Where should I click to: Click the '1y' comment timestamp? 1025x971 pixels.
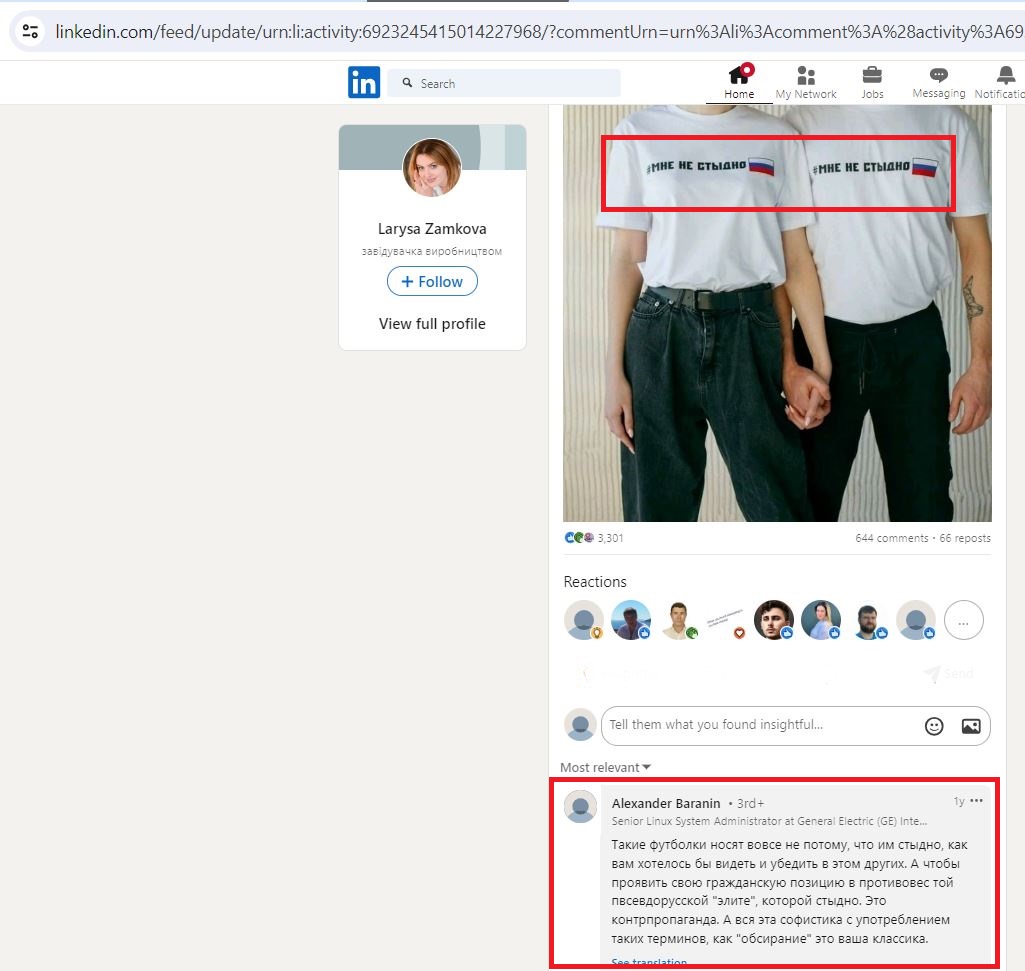pos(959,801)
